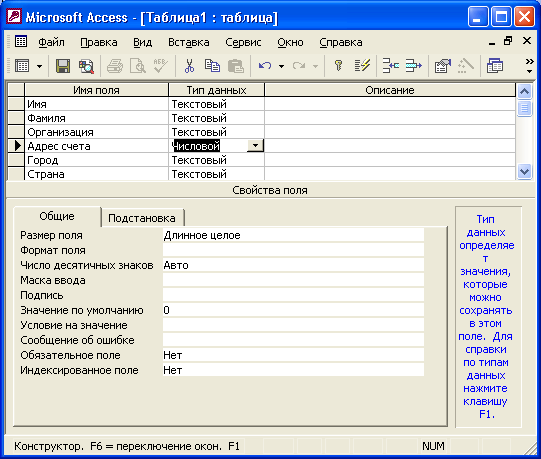Click the Insert Rows toolbar icon
Image resolution: width=541 pixels, height=459 pixels.
[x=391, y=66]
